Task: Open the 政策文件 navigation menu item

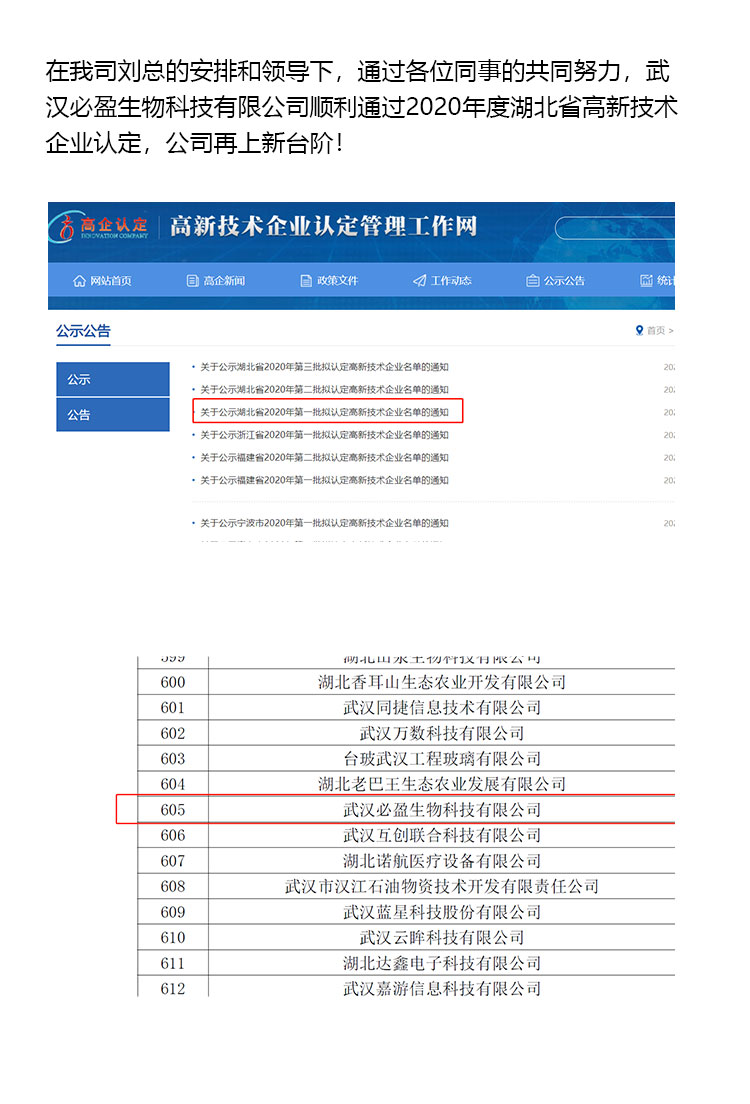Action: click(337, 281)
